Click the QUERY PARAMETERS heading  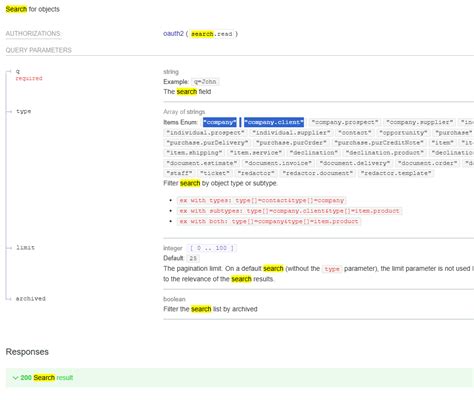click(x=39, y=50)
